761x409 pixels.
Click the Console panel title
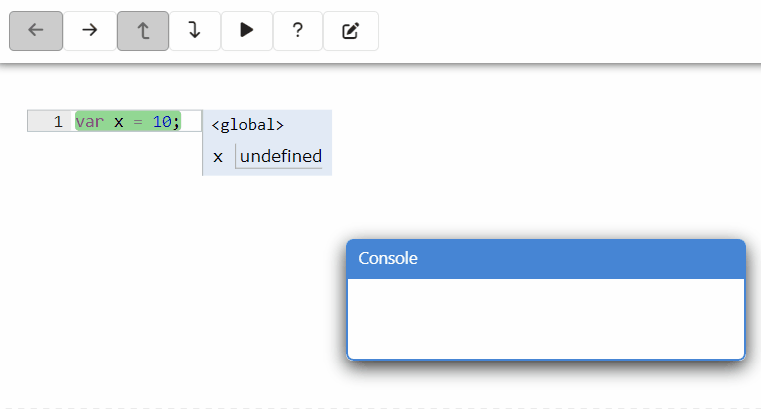click(388, 258)
